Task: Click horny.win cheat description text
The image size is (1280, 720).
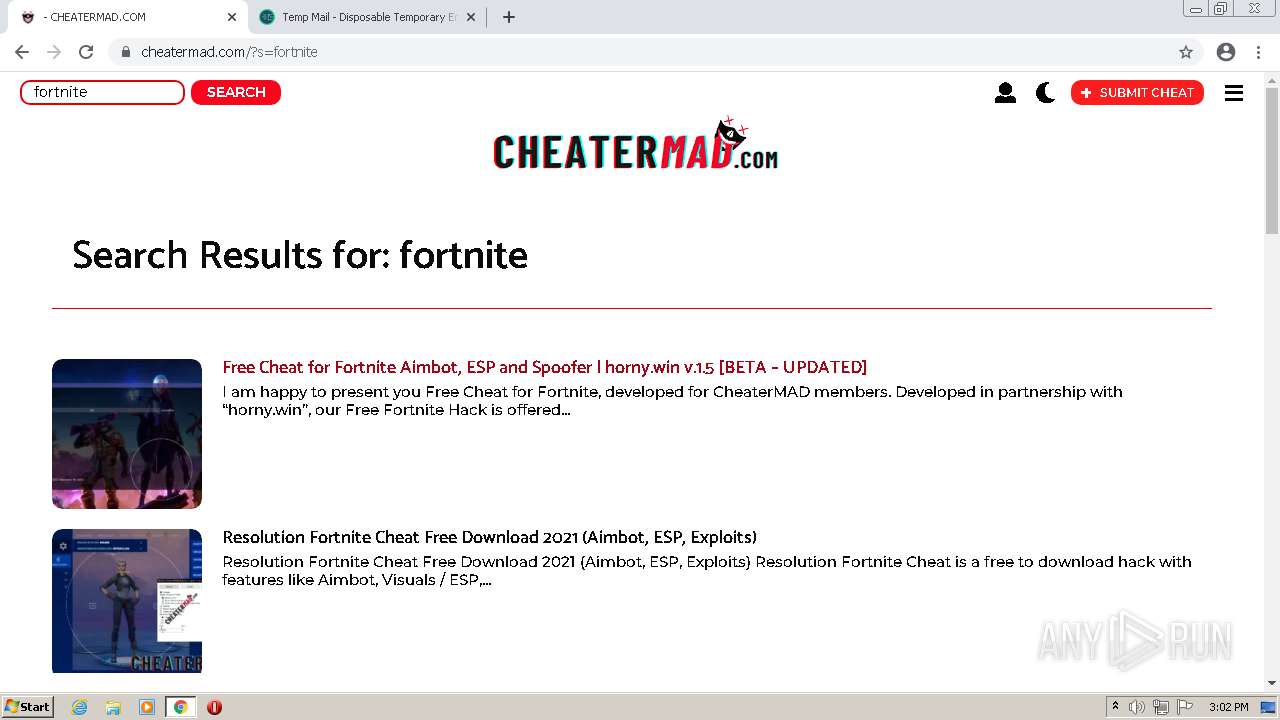Action: [x=672, y=401]
